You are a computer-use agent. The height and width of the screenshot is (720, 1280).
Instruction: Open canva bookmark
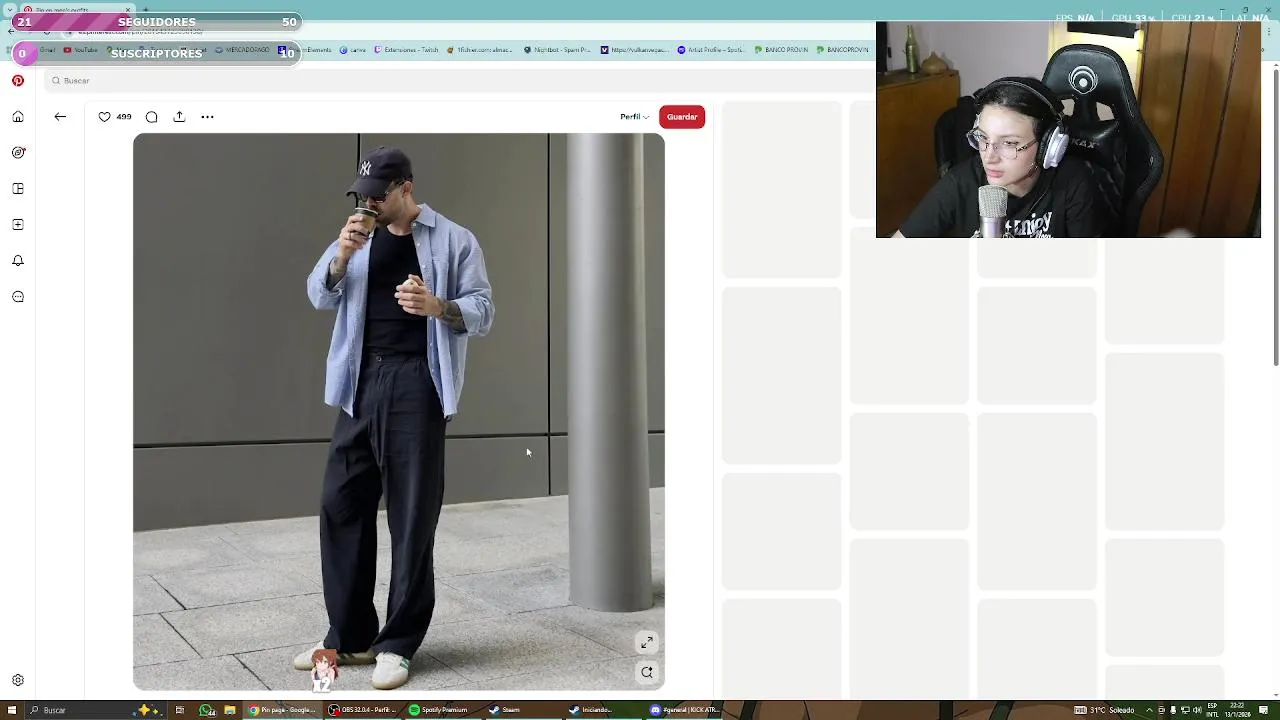tap(353, 50)
